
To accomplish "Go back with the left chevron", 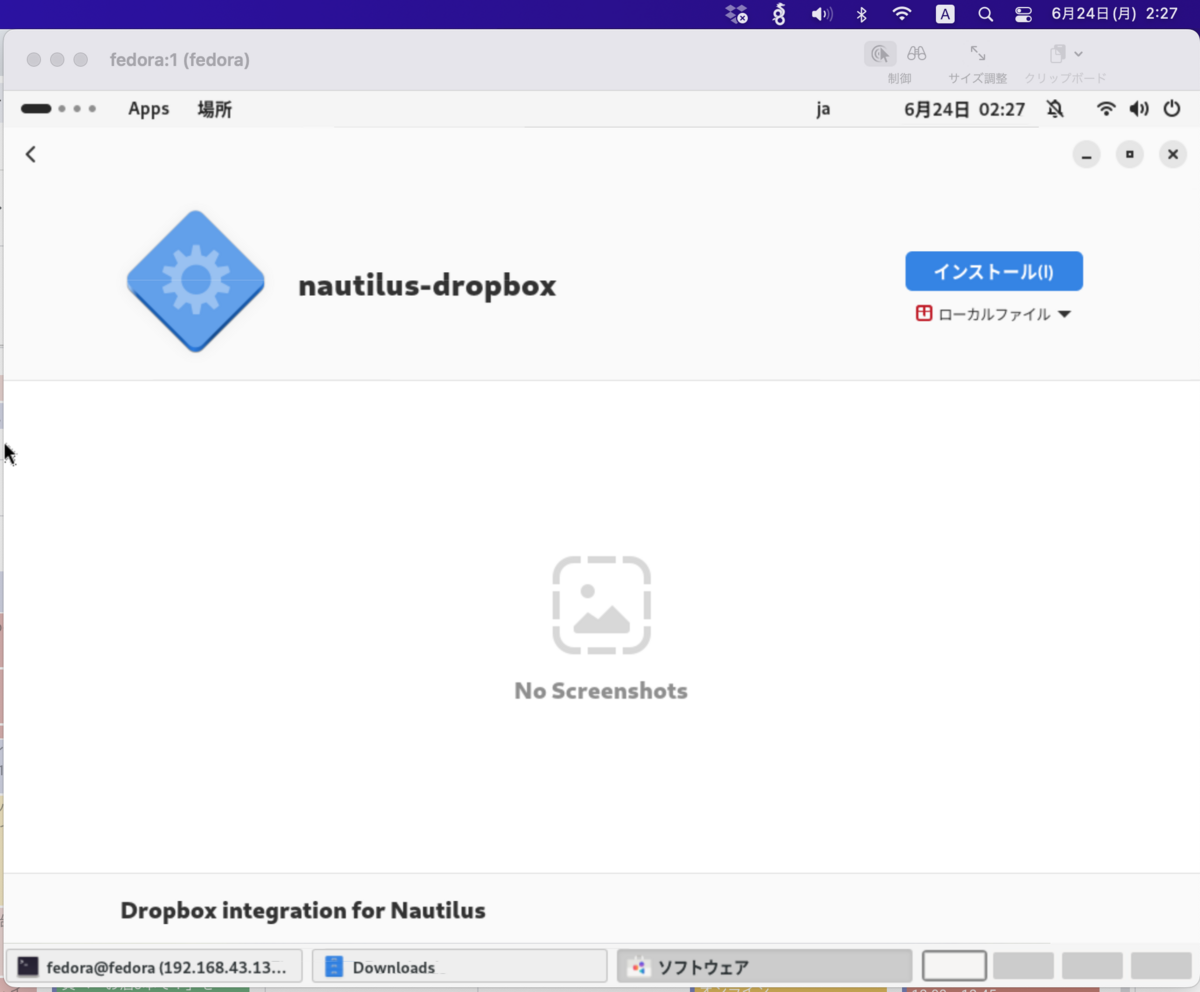I will coord(31,154).
